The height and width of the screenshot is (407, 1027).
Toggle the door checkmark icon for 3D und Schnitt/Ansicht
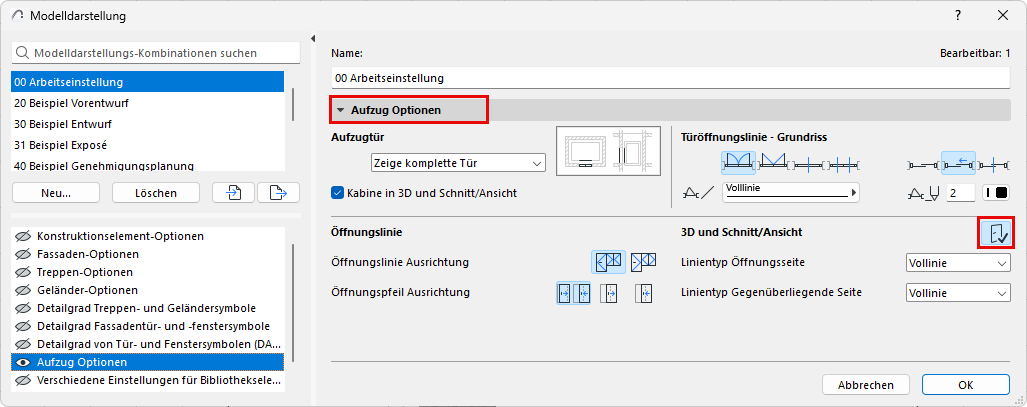(x=996, y=233)
